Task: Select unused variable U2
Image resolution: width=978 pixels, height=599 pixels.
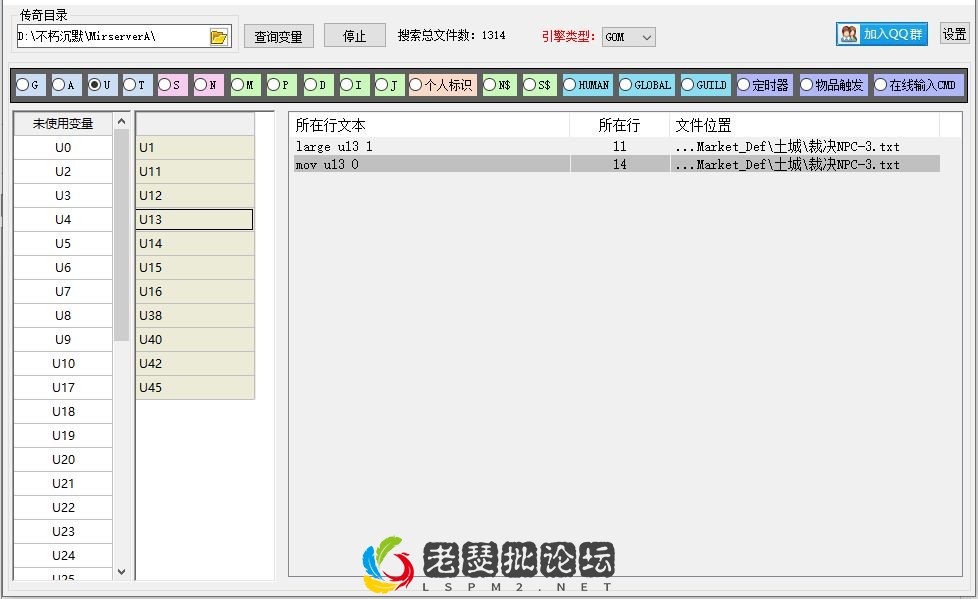Action: (63, 172)
